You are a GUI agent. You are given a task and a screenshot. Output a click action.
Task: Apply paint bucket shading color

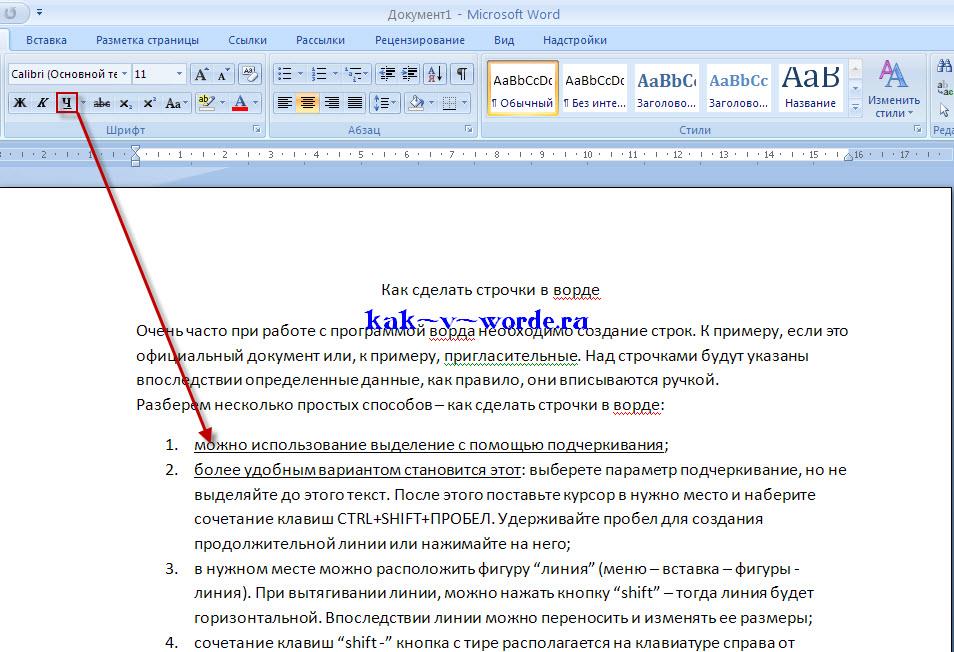[417, 103]
